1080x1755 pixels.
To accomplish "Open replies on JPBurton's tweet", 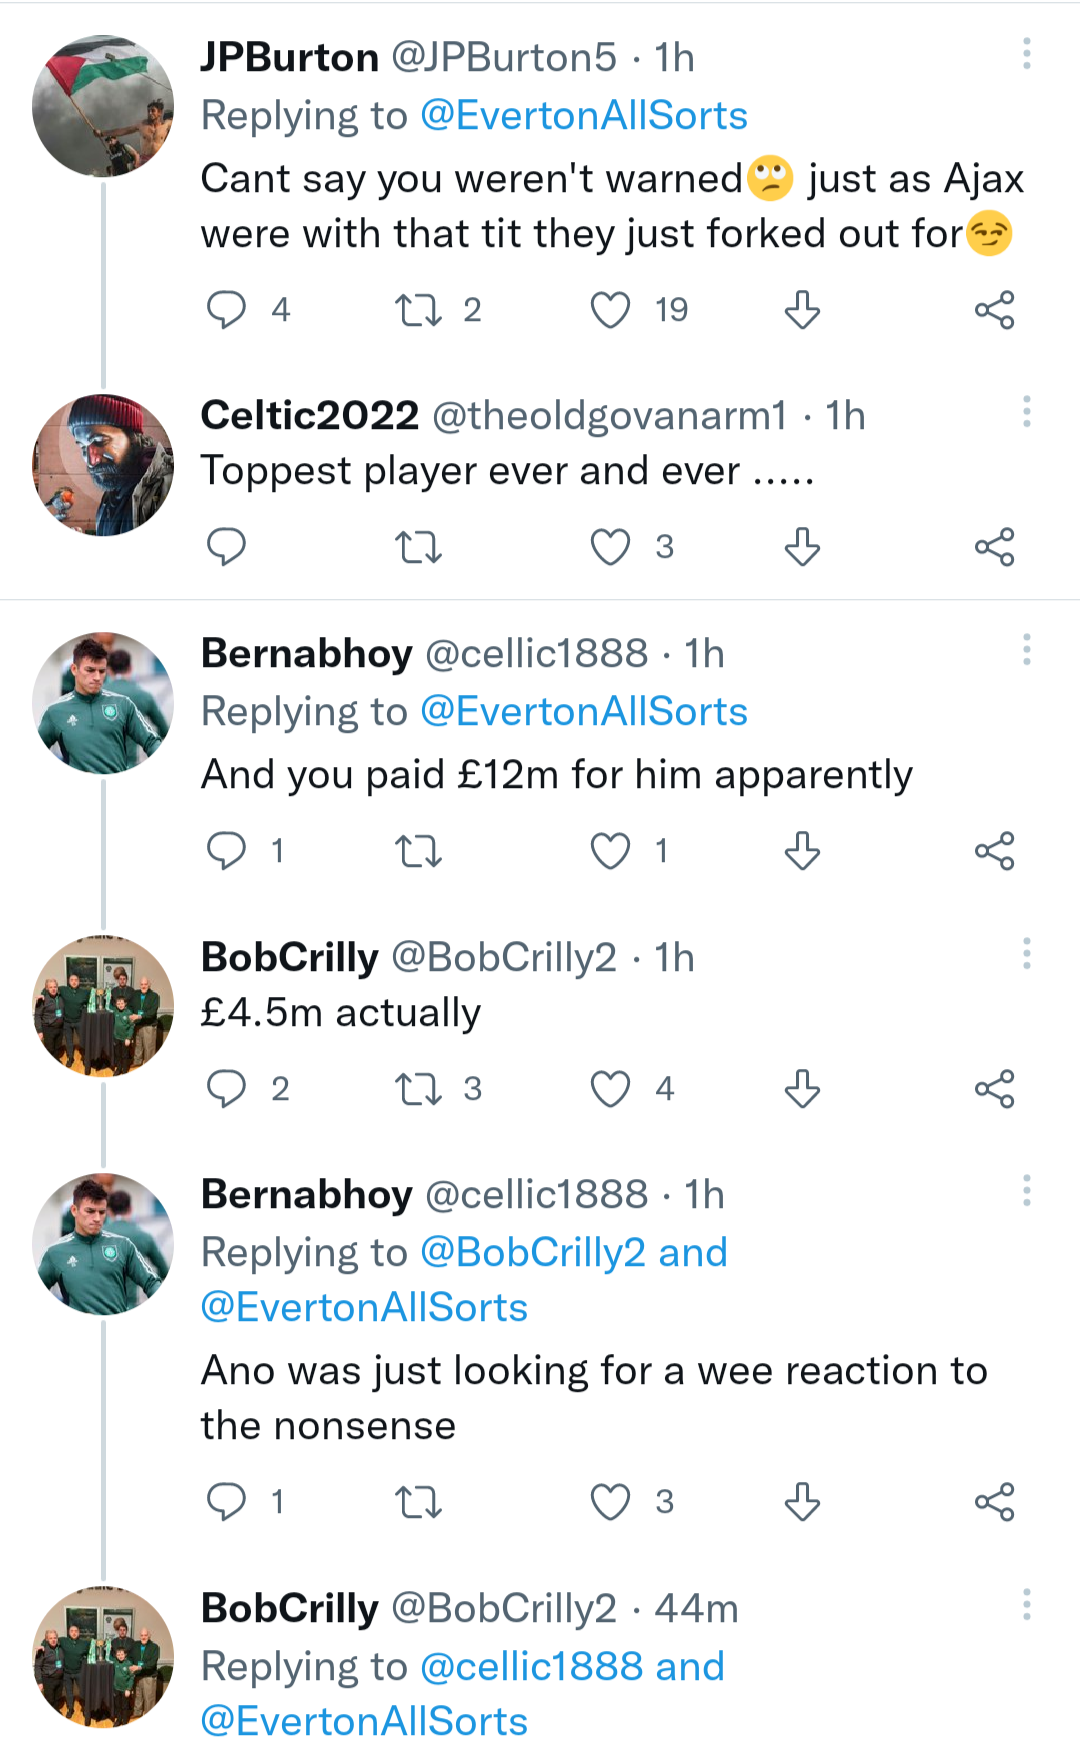I will click(226, 310).
